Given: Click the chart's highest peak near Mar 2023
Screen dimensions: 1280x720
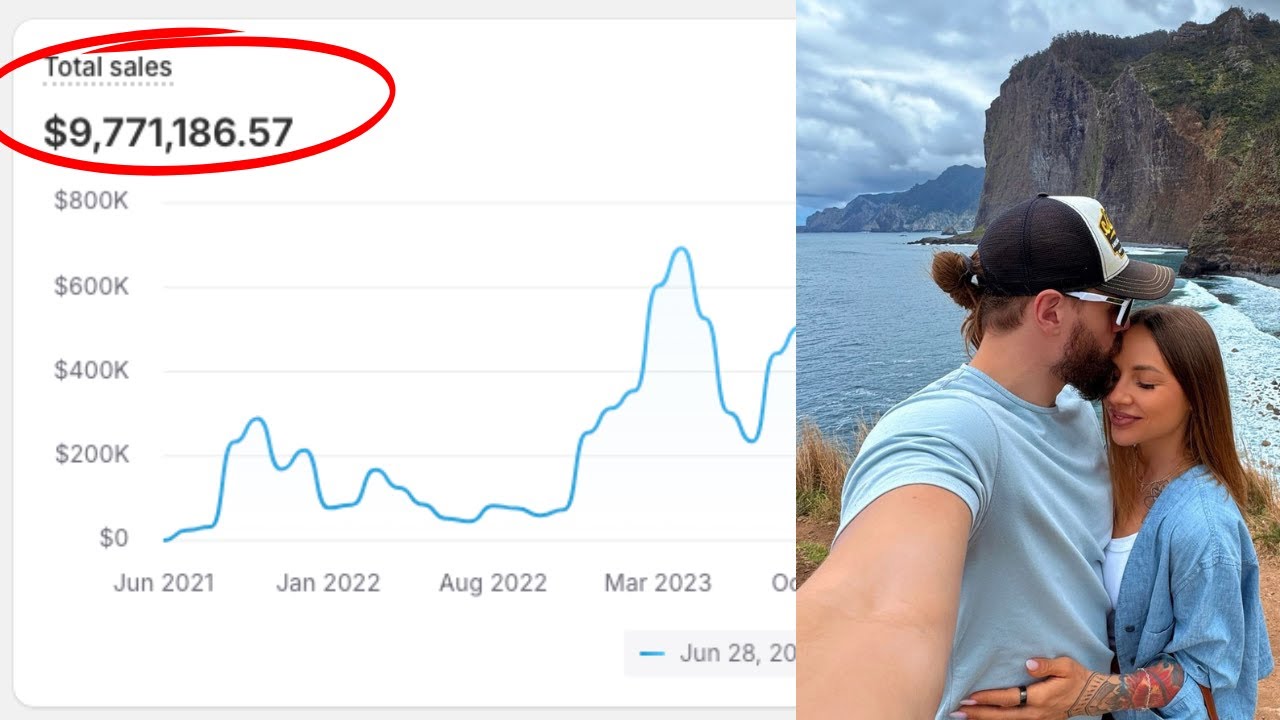Looking at the screenshot, I should tap(681, 248).
